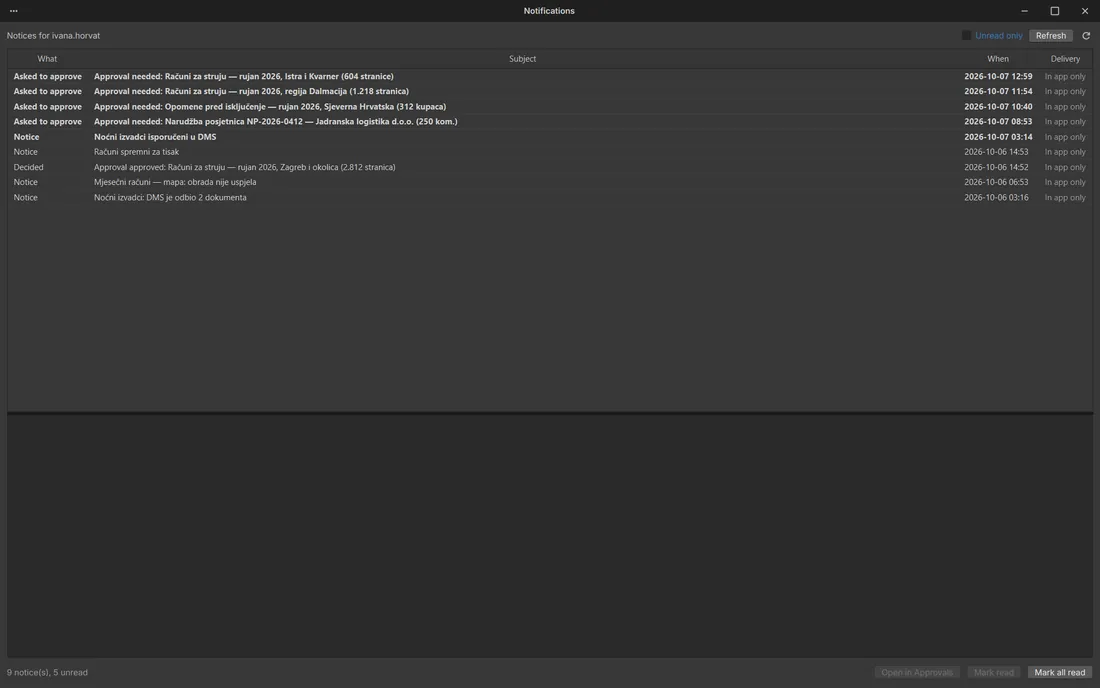The image size is (1100, 688).
Task: Click the 9 notice(s), 5 unread status text
Action: coord(47,673)
